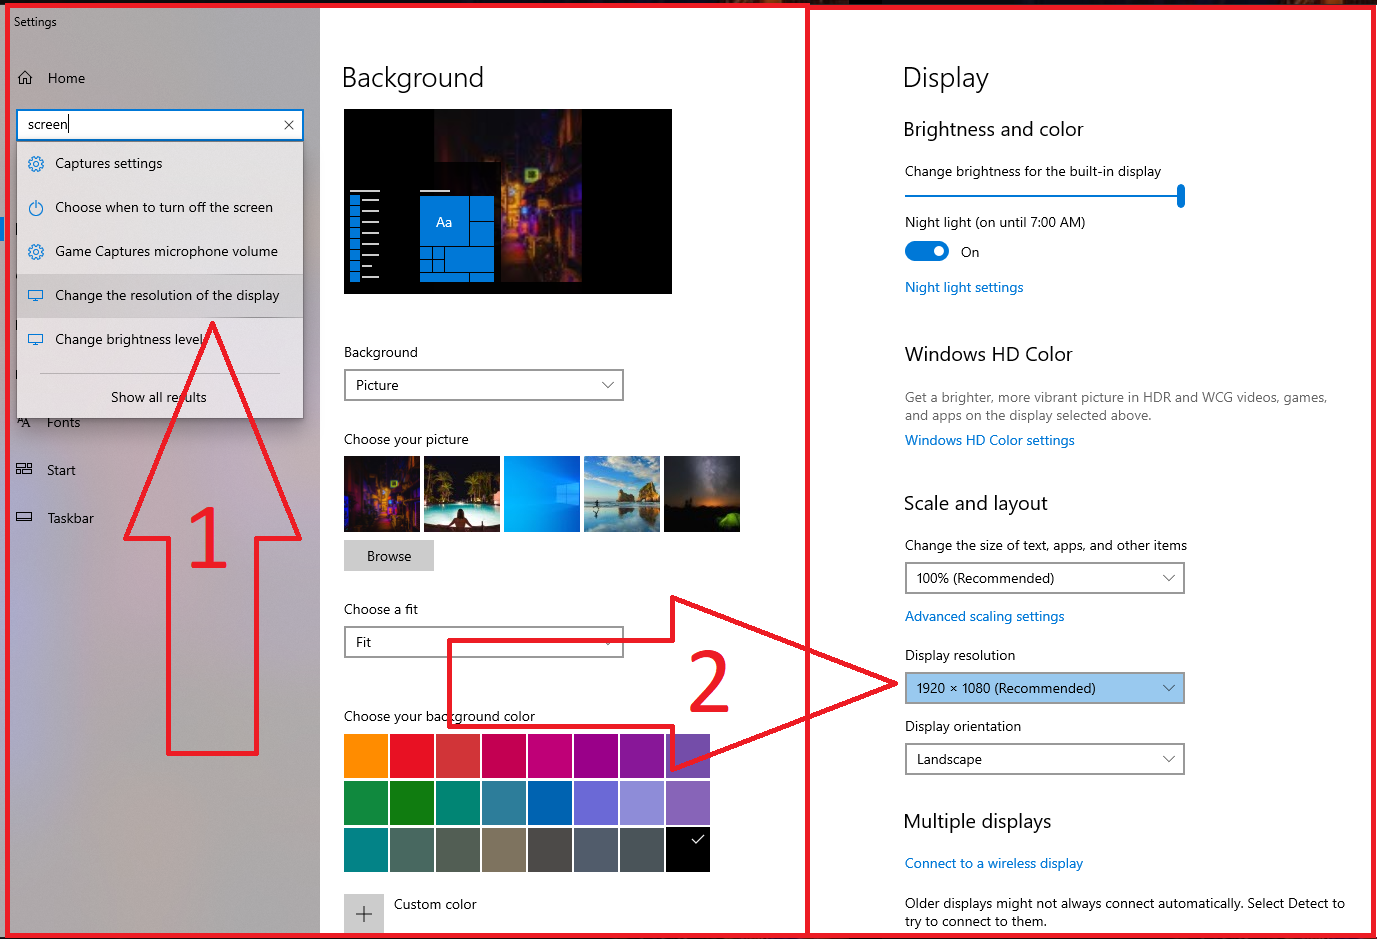The width and height of the screenshot is (1377, 939).
Task: Click the gear icon beside Captures settings
Action: coord(36,163)
